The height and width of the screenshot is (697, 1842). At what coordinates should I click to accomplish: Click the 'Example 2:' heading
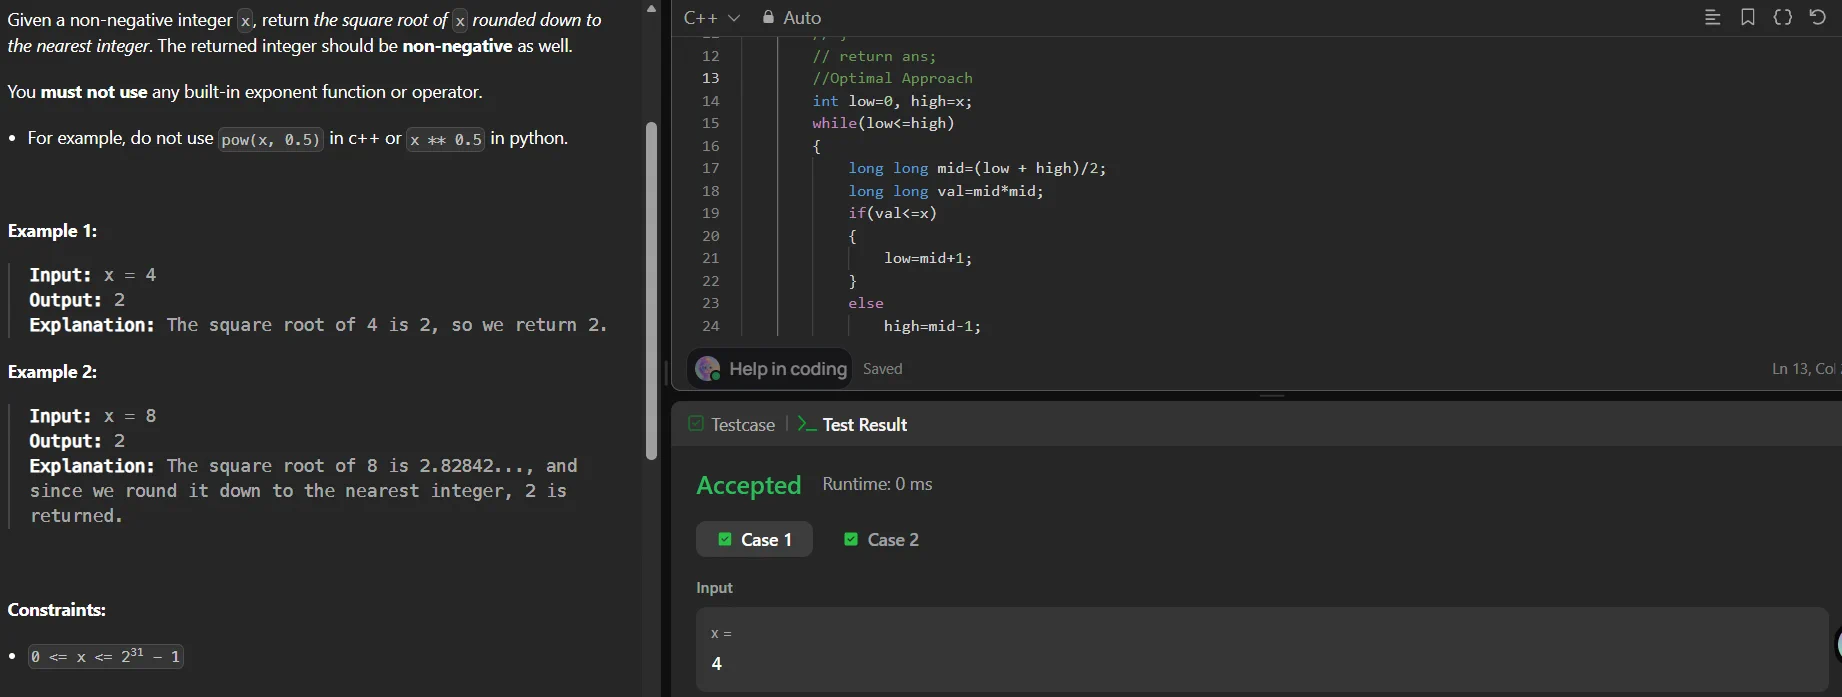click(x=52, y=372)
